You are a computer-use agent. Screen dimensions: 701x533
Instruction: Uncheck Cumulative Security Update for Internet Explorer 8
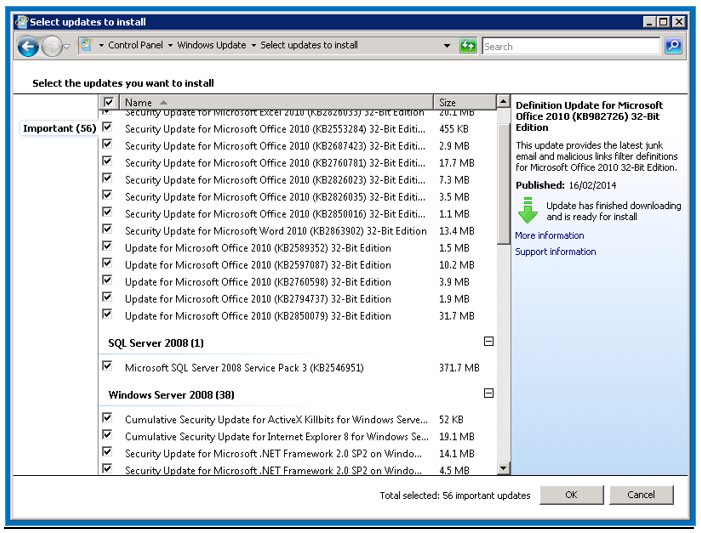(x=107, y=435)
